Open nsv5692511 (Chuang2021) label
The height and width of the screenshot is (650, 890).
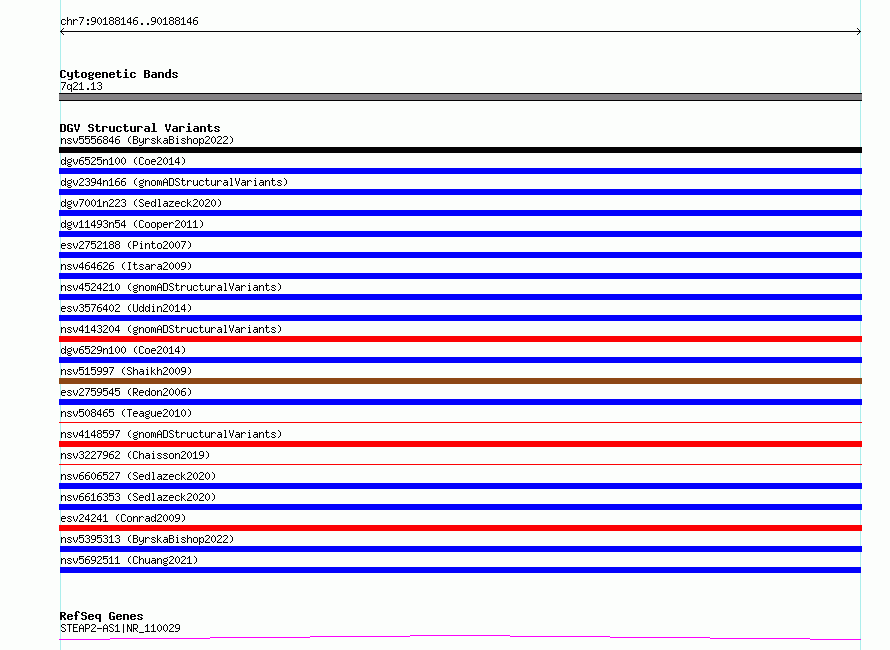[129, 560]
